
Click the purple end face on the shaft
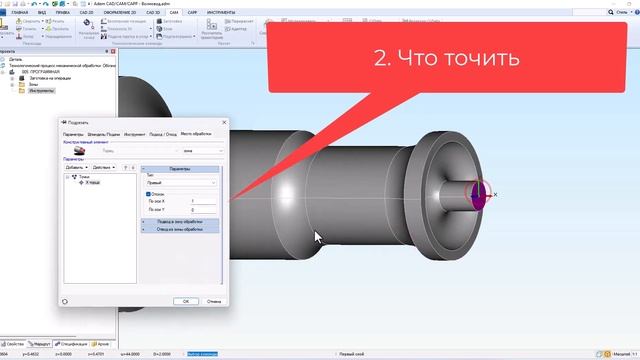pos(478,196)
